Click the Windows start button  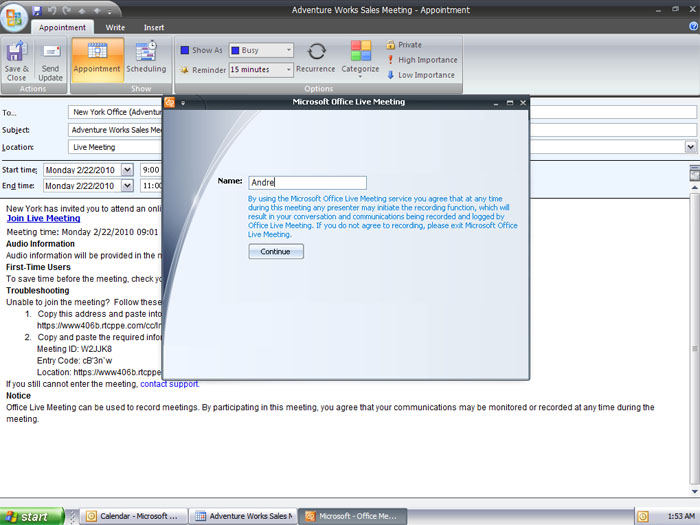tap(32, 517)
